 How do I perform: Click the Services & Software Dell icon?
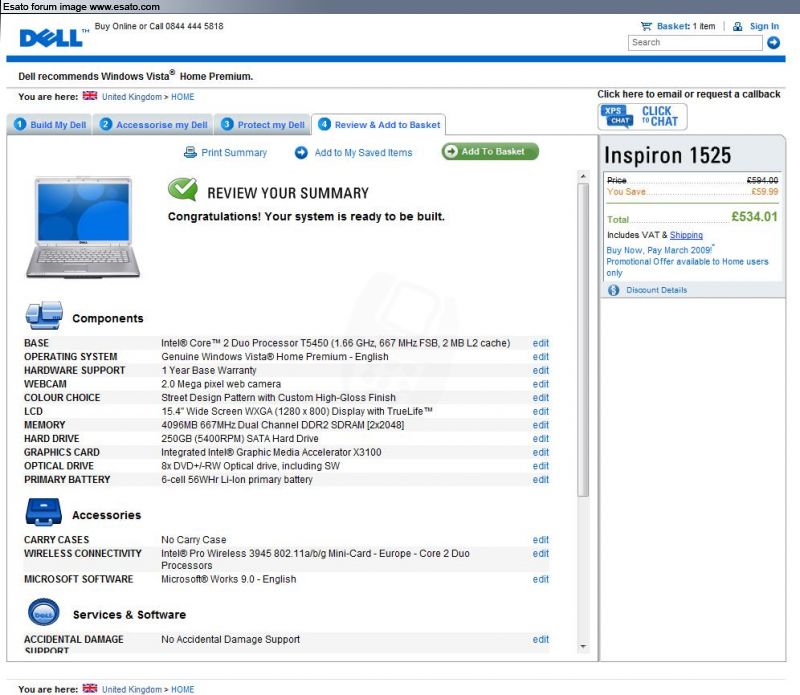43,612
